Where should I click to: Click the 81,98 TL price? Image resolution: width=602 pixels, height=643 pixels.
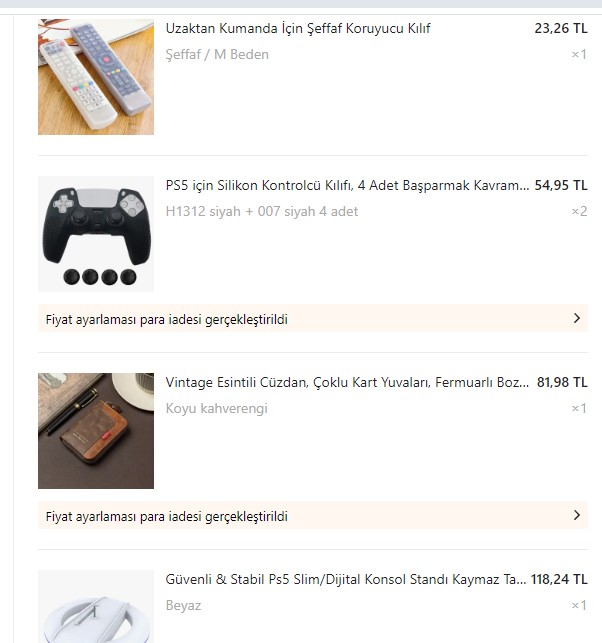click(x=562, y=383)
